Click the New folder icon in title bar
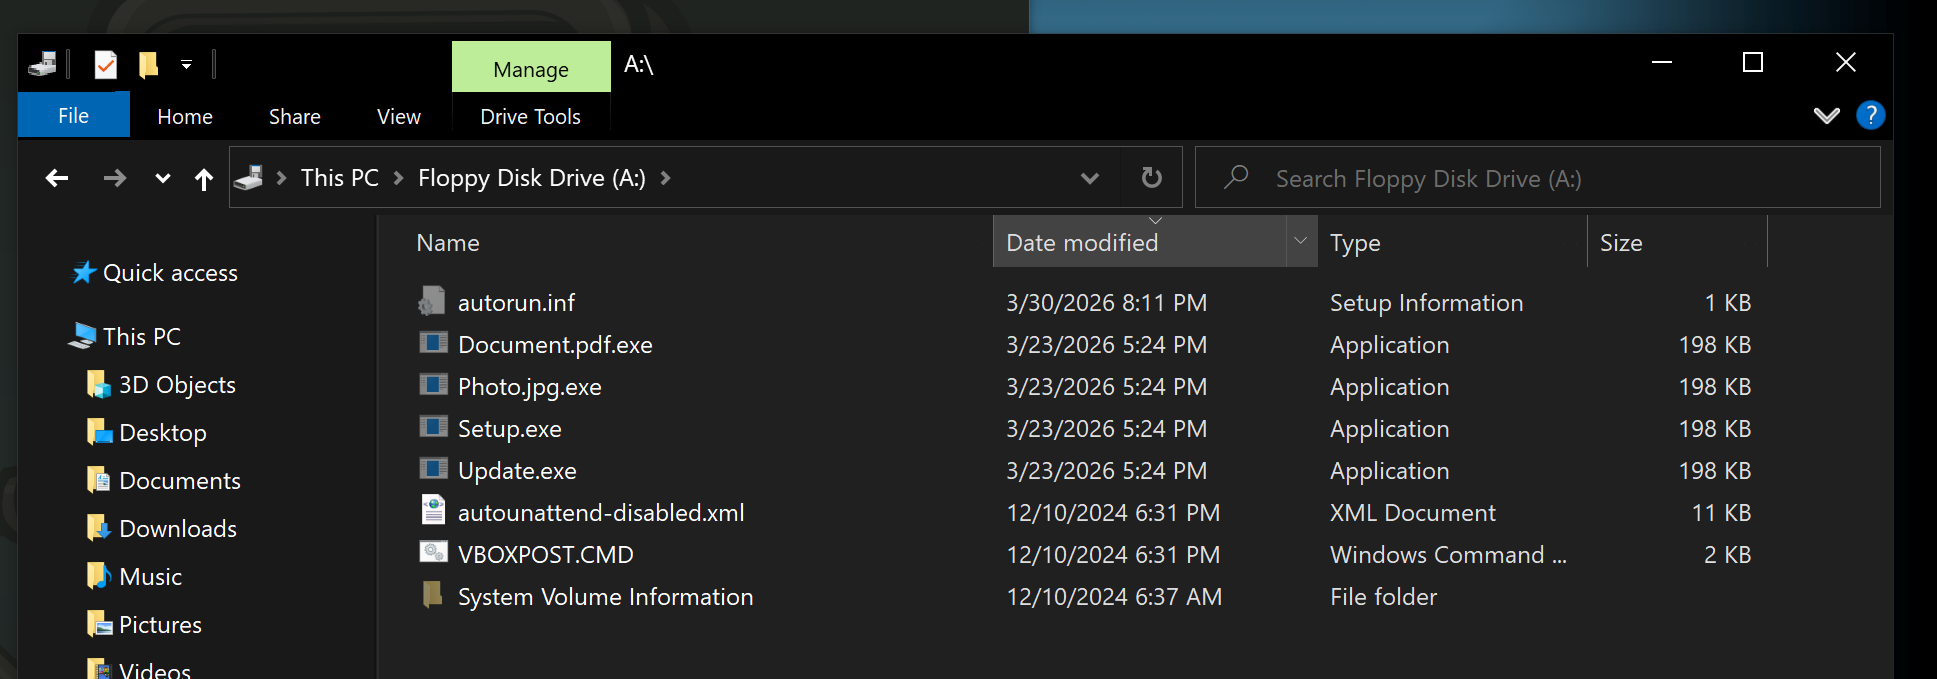This screenshot has width=1937, height=679. click(148, 65)
